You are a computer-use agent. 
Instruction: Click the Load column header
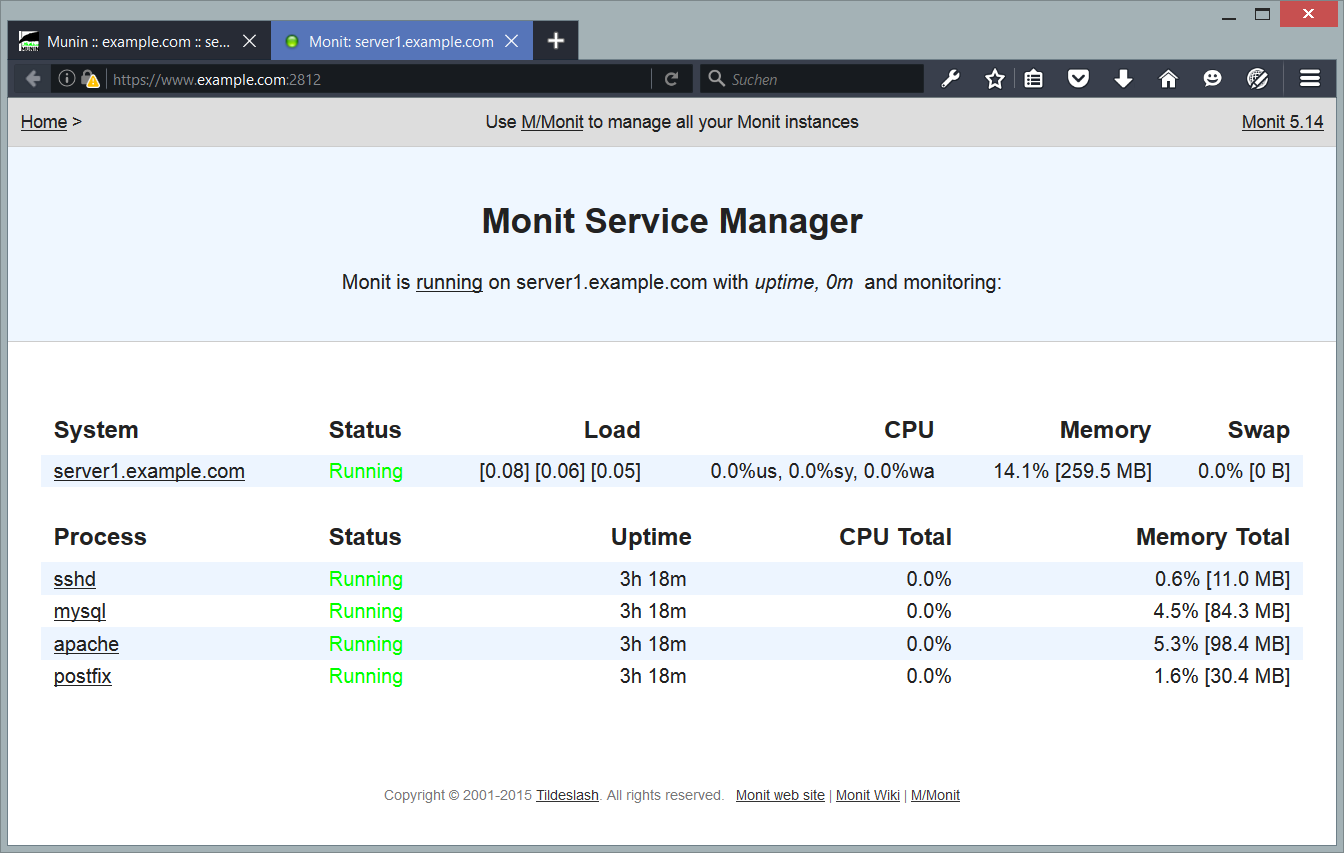point(612,430)
